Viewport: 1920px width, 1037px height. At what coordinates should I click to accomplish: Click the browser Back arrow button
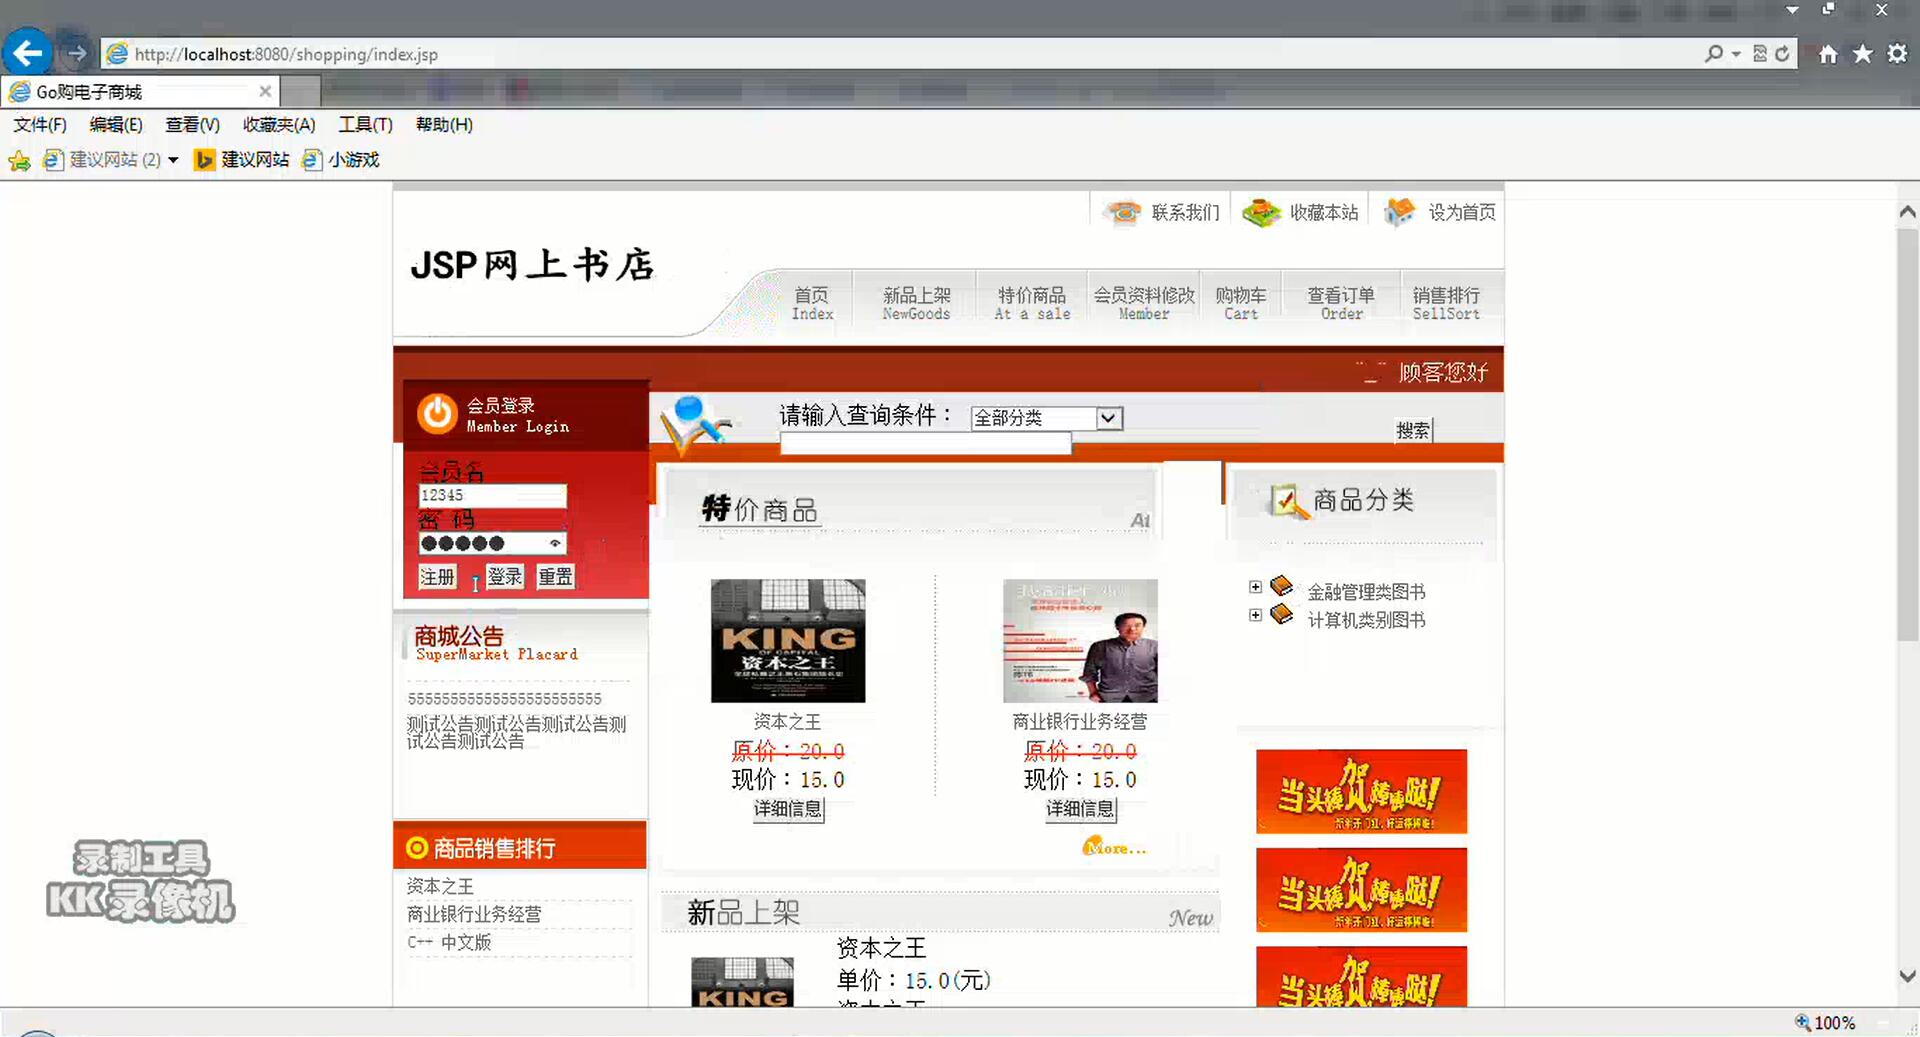tap(27, 53)
